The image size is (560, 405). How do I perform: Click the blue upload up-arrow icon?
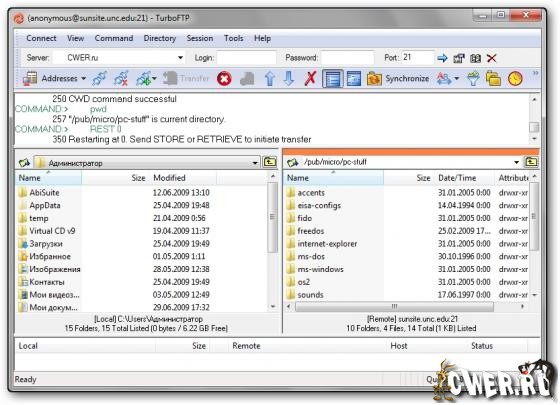(x=270, y=79)
